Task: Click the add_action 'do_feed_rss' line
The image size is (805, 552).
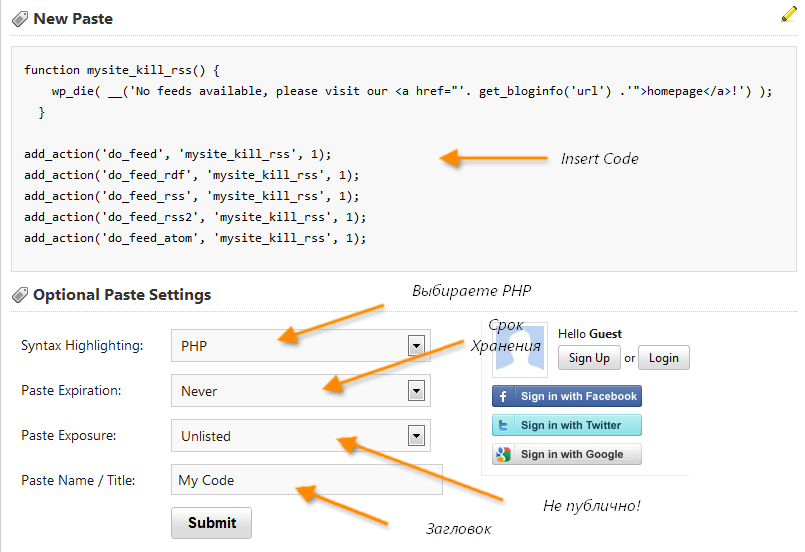Action: pos(191,197)
